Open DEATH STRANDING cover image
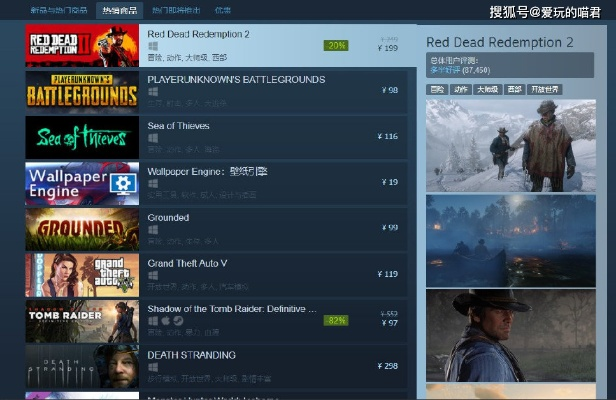The width and height of the screenshot is (616, 400). [82, 367]
